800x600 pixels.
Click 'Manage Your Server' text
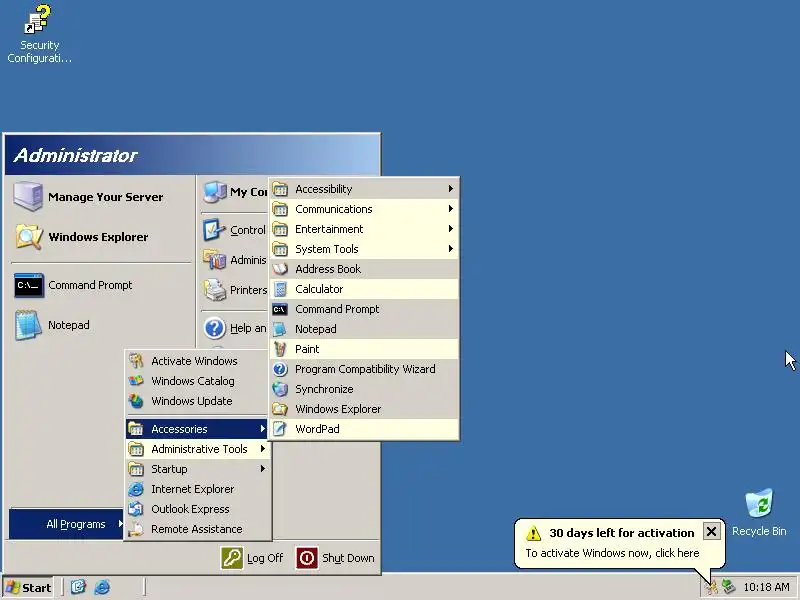tap(106, 197)
